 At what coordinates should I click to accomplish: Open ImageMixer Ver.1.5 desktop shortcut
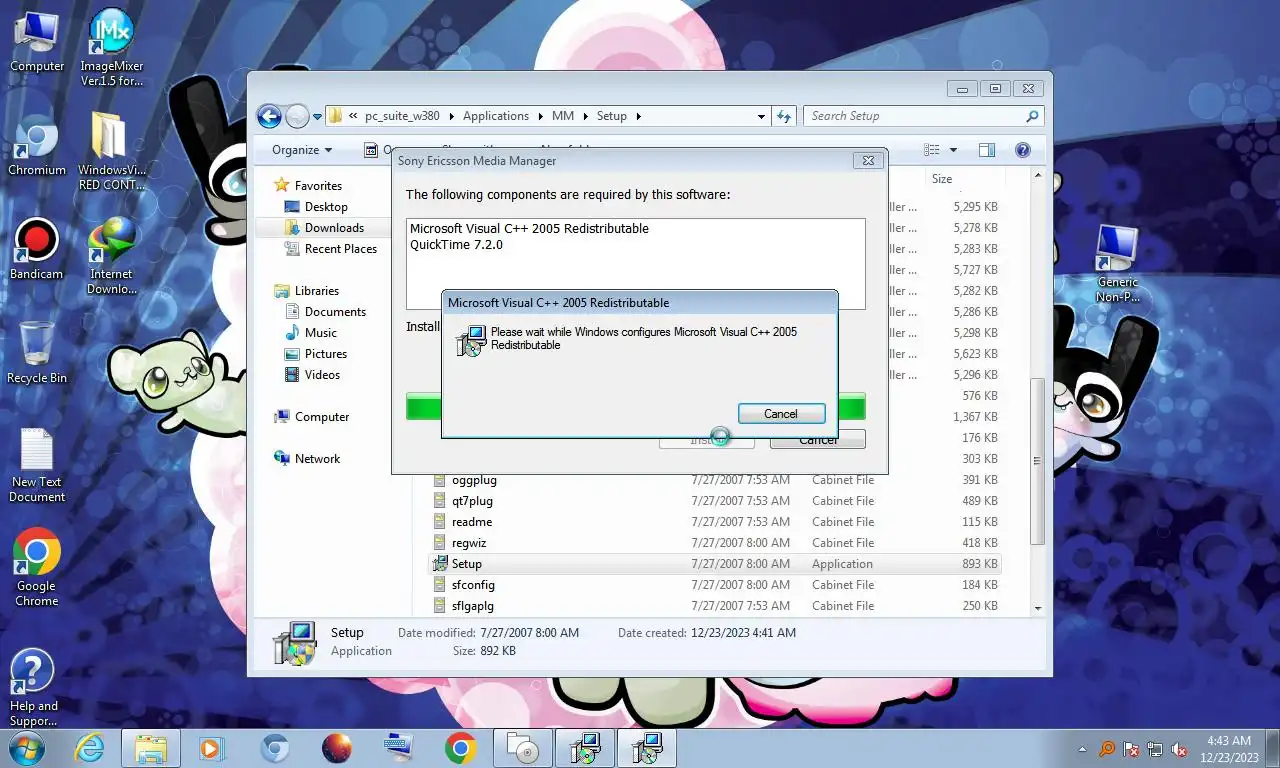coord(111,47)
